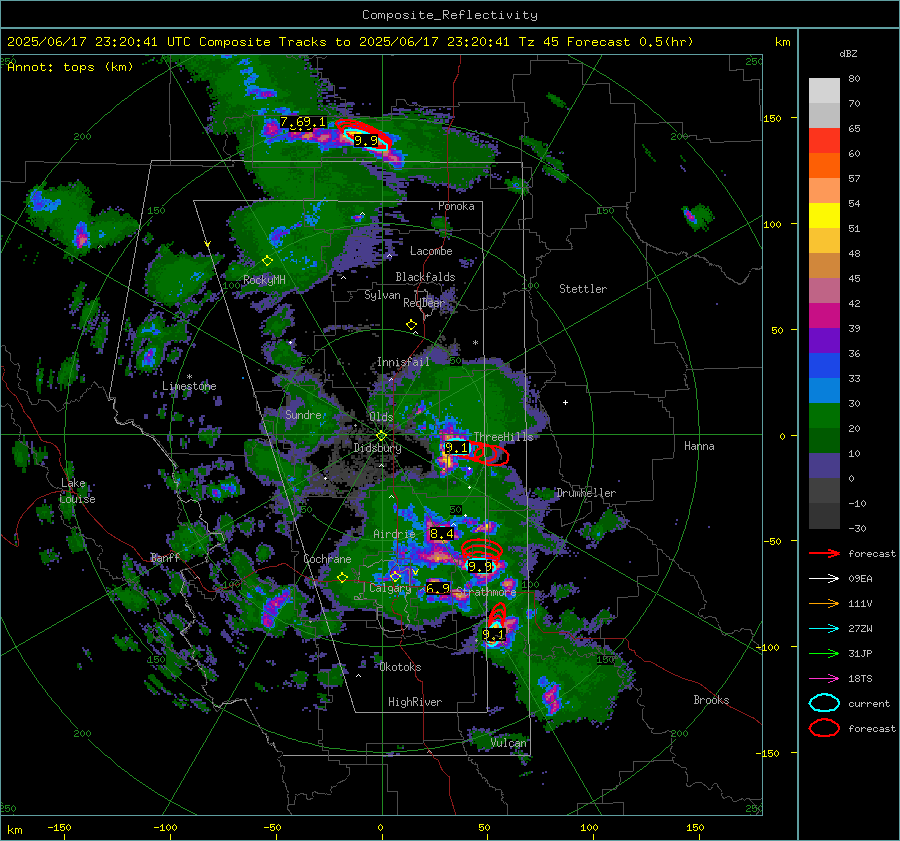Click the 9.1 storm top label beside ThreeHills

point(457,448)
